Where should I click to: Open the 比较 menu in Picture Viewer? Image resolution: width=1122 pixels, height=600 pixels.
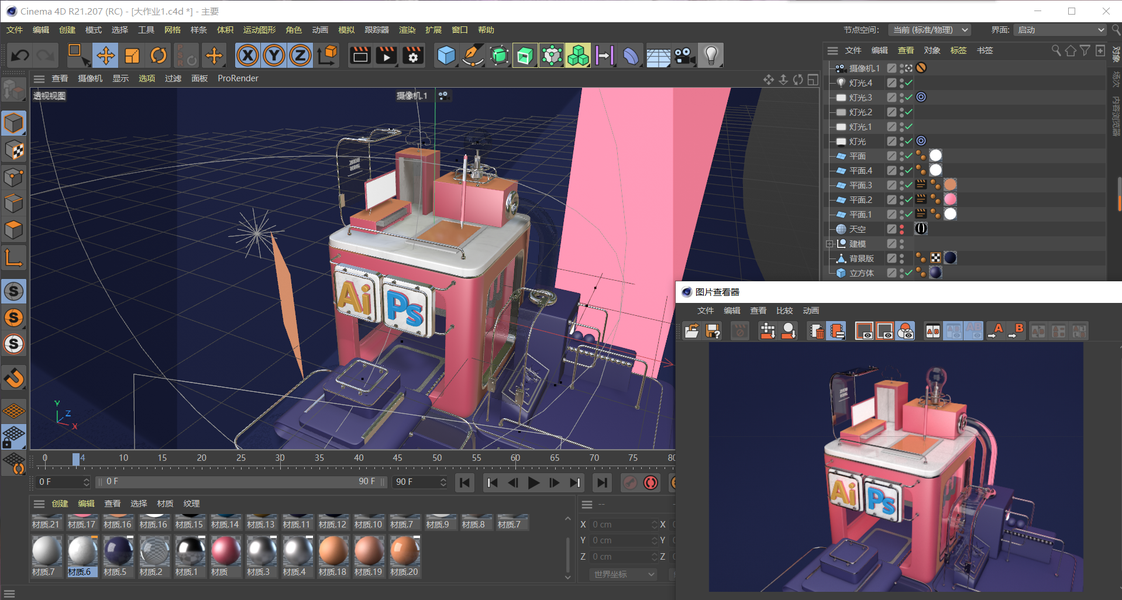784,310
